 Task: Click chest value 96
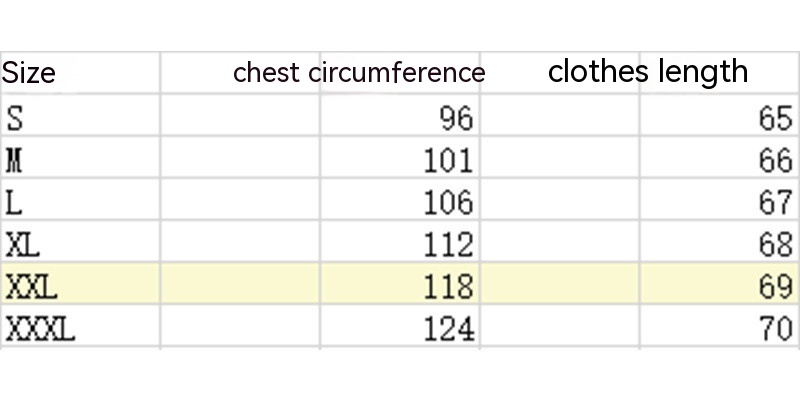(455, 119)
